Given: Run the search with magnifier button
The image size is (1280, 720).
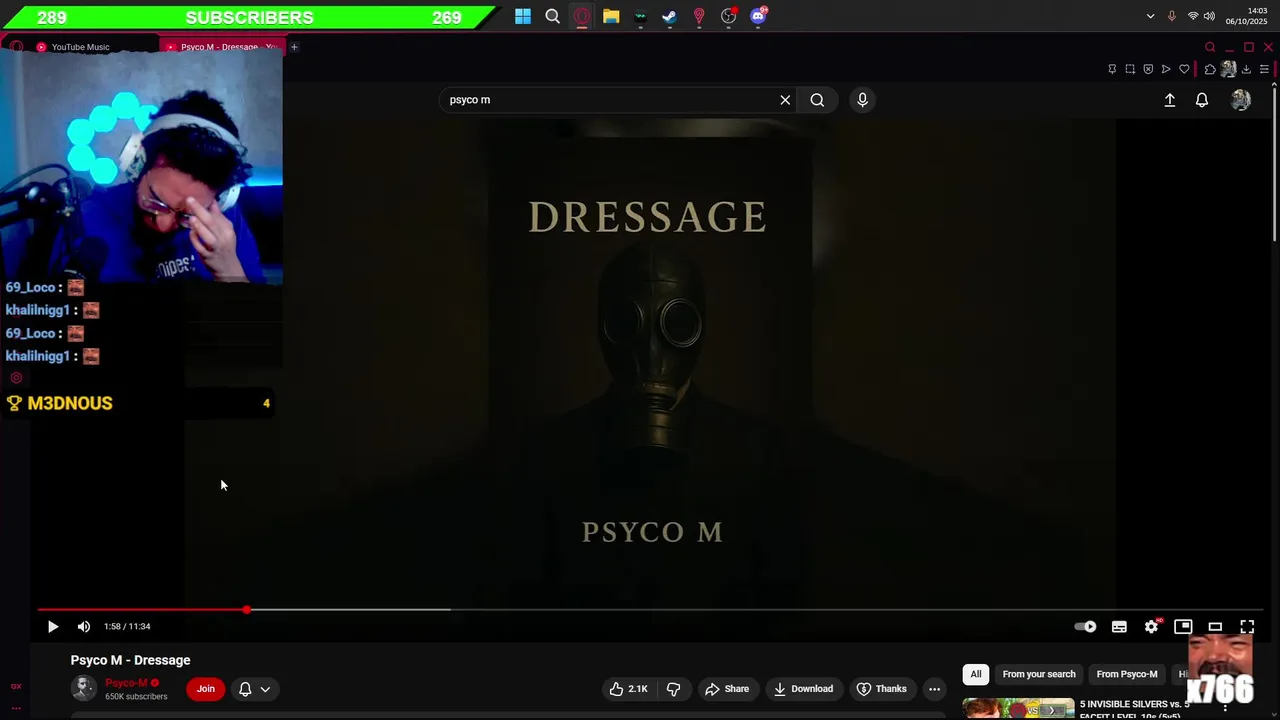Looking at the screenshot, I should point(817,100).
